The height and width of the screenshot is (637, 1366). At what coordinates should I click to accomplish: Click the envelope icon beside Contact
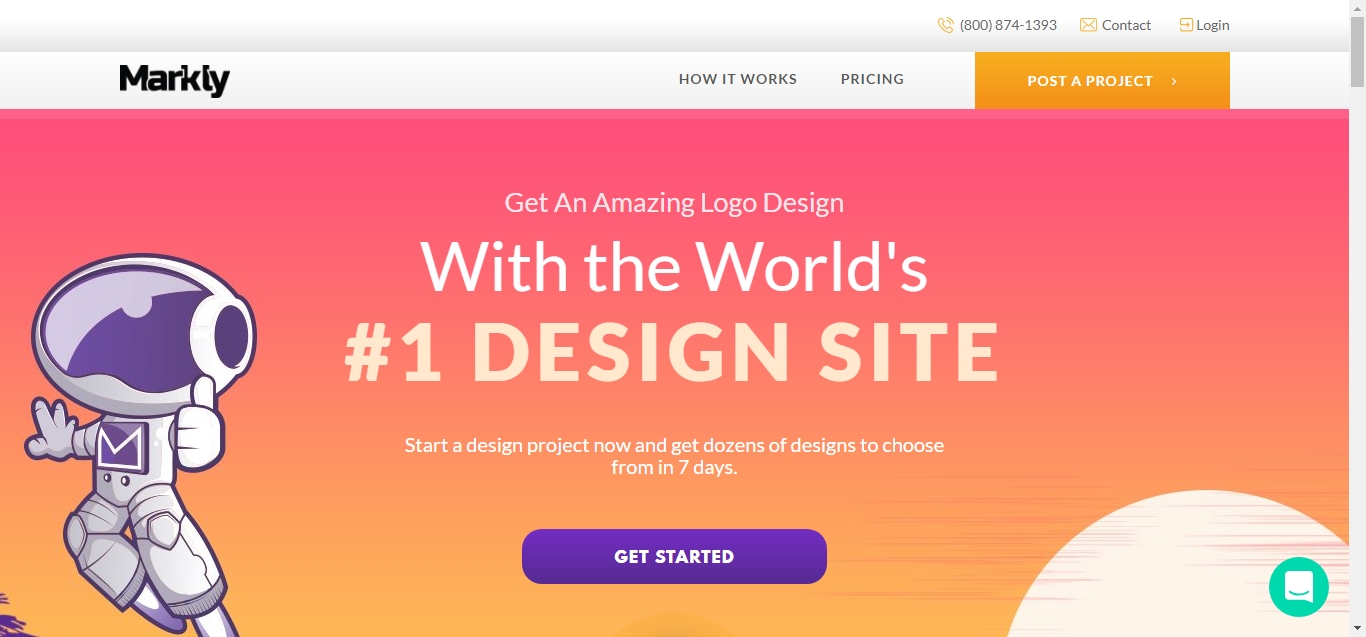[x=1087, y=25]
